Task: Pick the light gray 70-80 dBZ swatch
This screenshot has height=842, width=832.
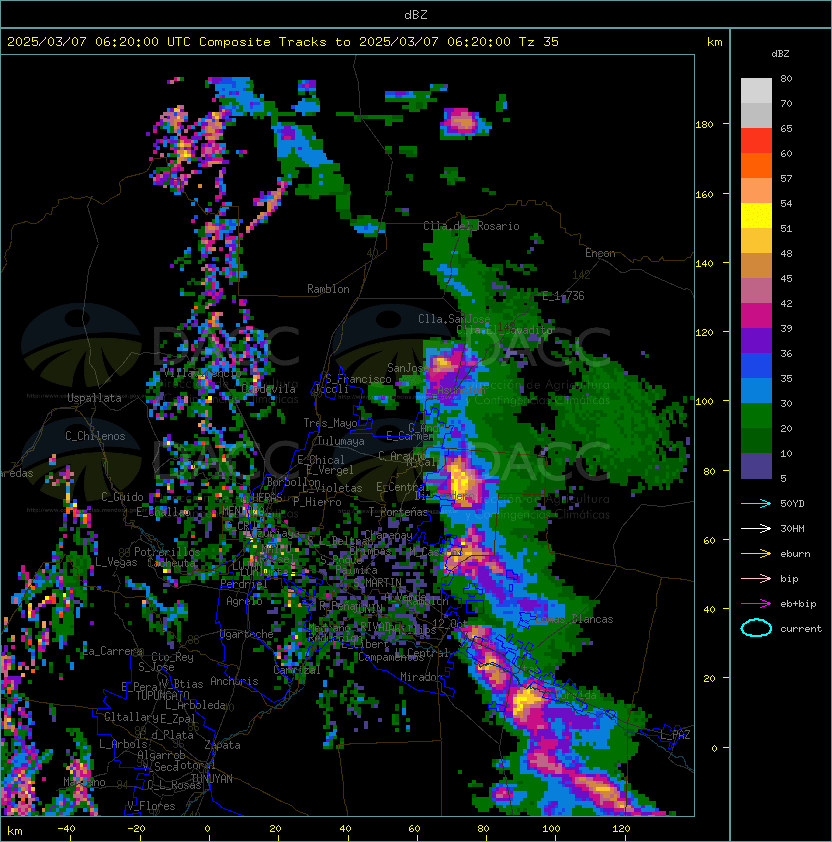Action: [x=756, y=90]
